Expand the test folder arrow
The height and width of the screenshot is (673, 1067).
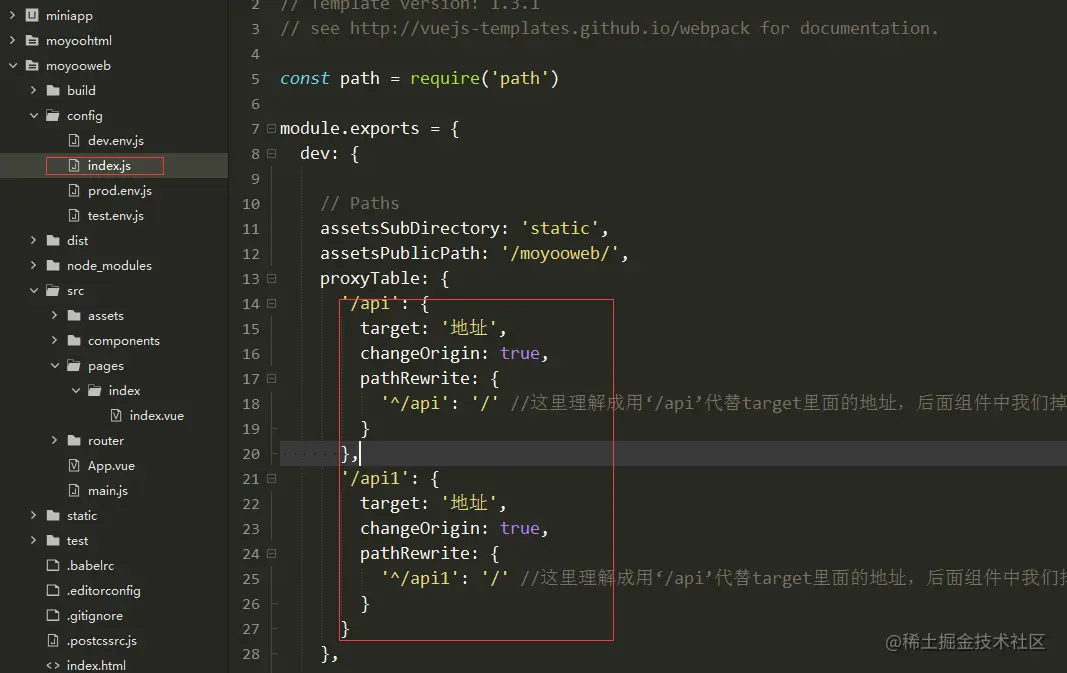[33, 540]
